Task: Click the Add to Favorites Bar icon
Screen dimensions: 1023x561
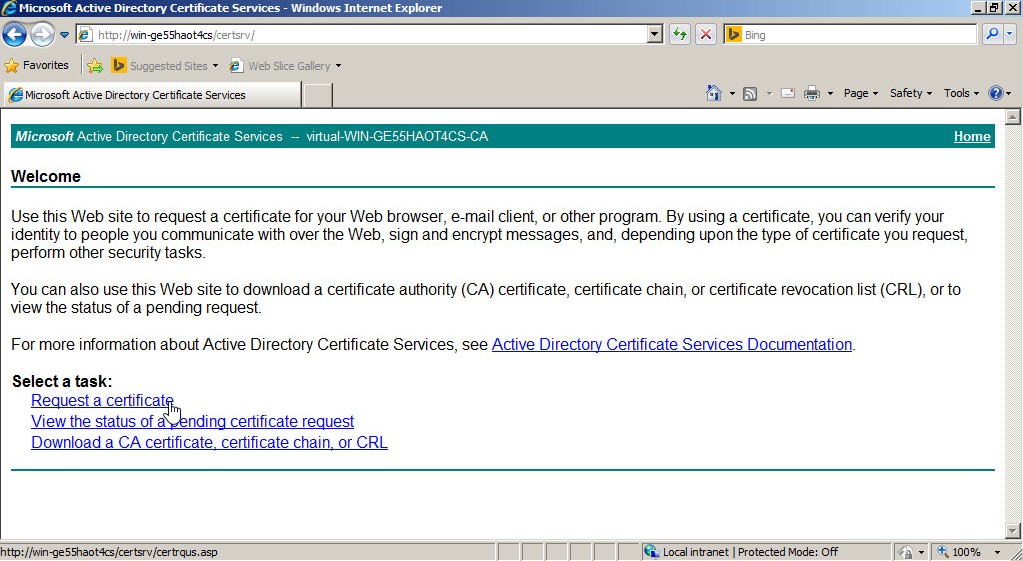Action: coord(95,66)
